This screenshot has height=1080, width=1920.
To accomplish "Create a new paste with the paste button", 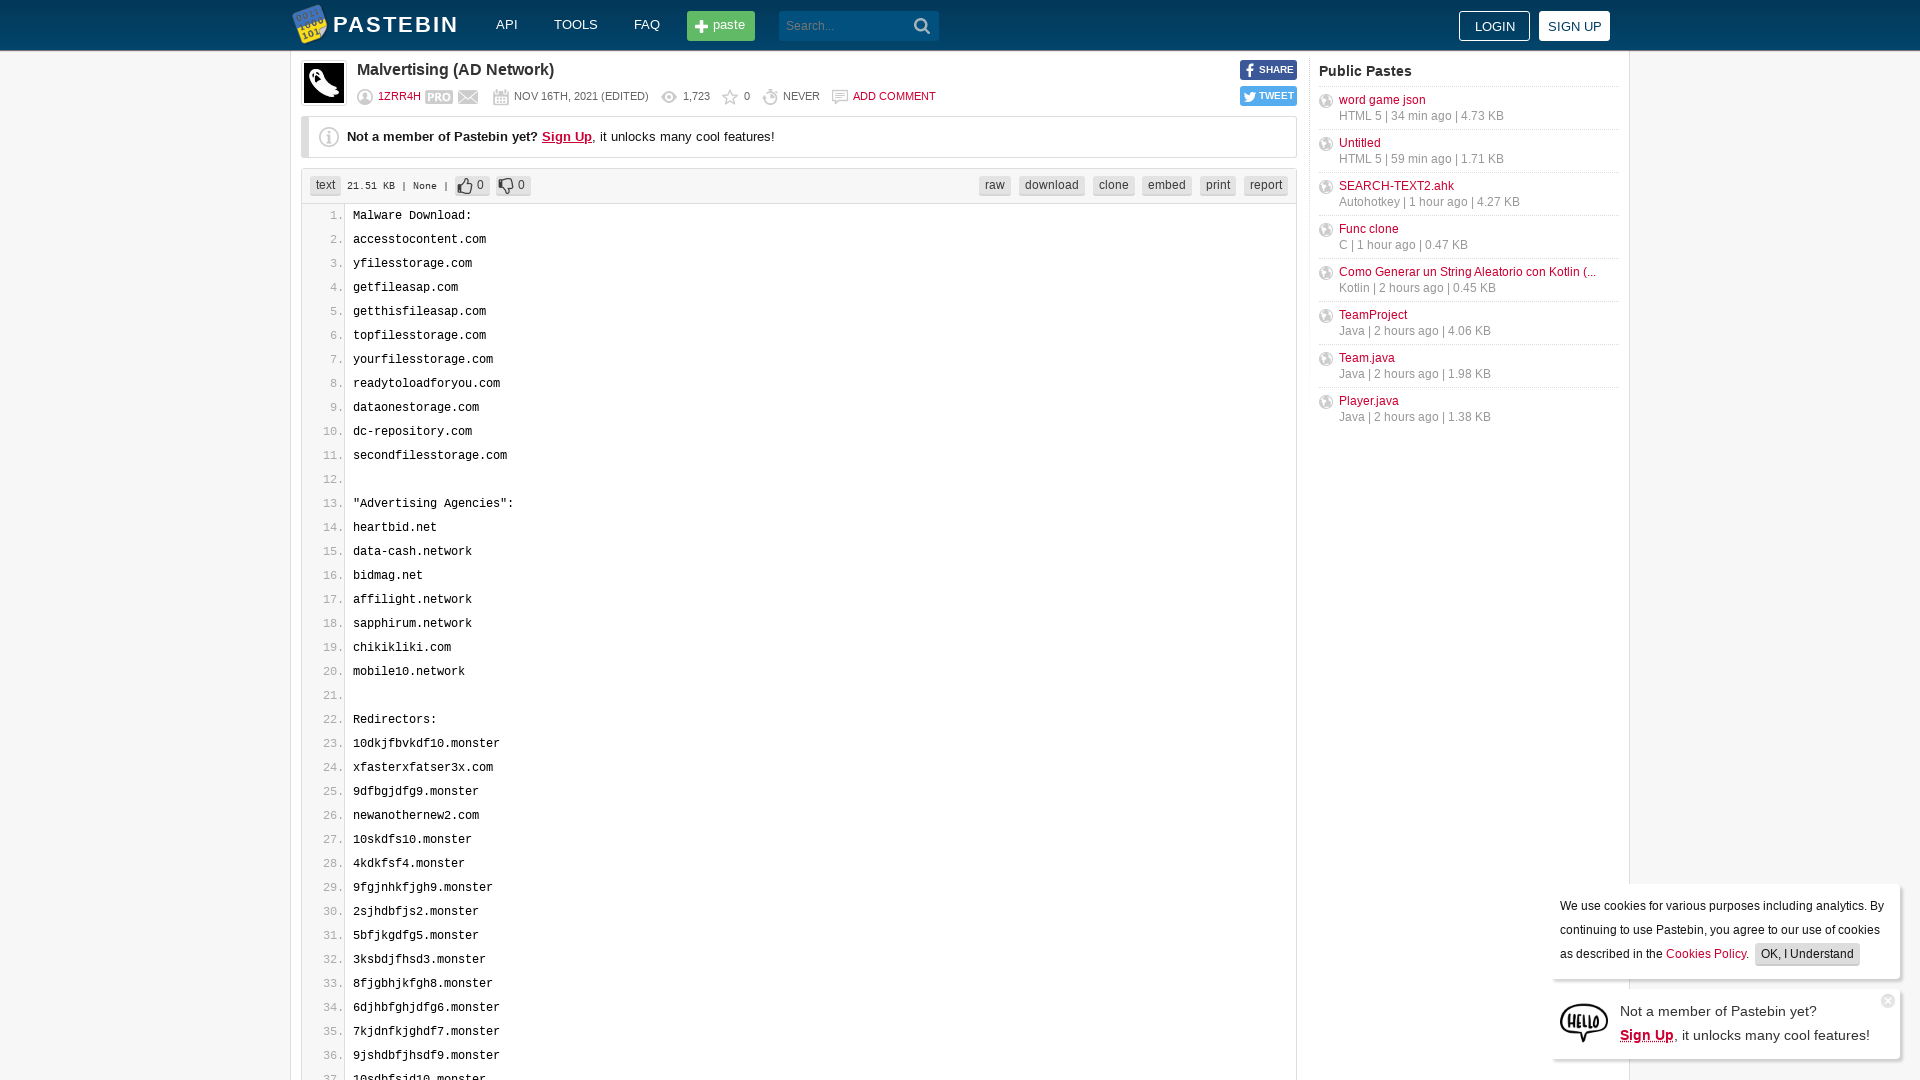I will [x=721, y=26].
